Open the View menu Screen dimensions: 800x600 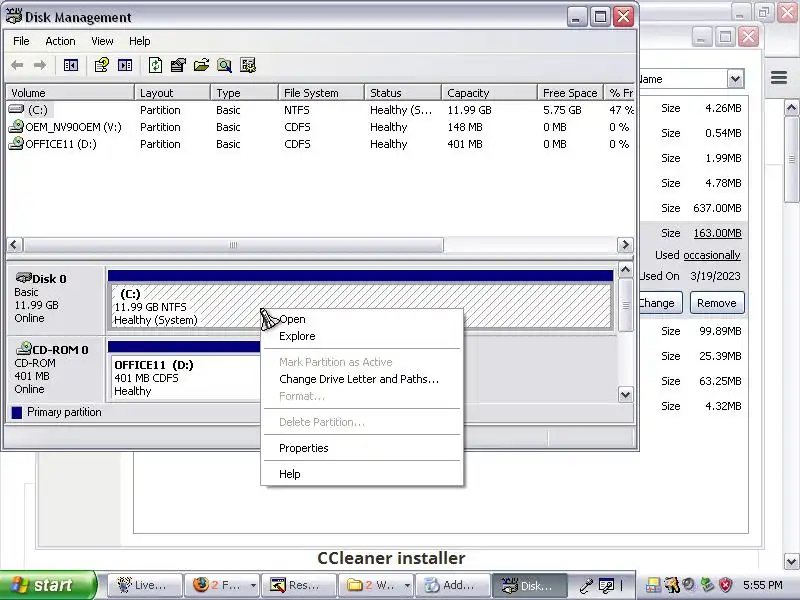102,41
